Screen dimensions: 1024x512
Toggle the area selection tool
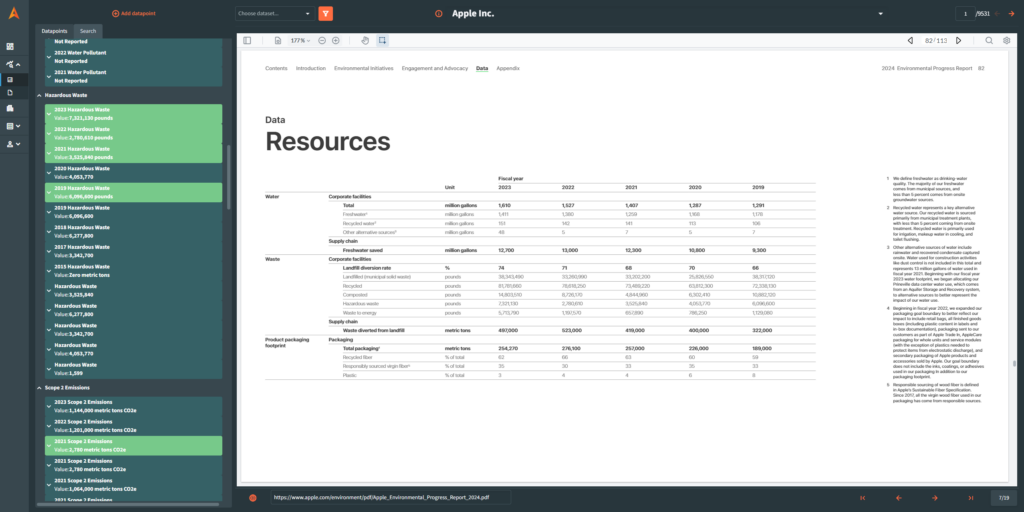point(383,40)
